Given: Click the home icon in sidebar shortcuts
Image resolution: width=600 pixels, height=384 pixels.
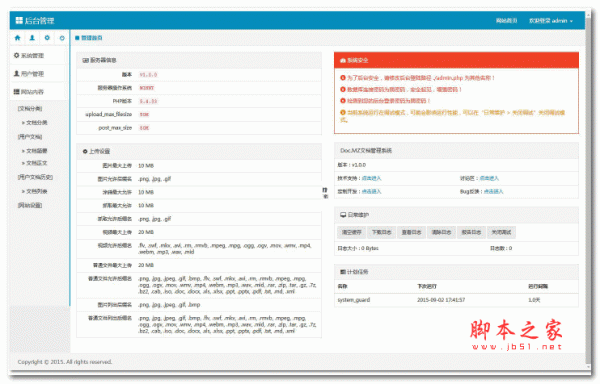Looking at the screenshot, I should pos(17,38).
